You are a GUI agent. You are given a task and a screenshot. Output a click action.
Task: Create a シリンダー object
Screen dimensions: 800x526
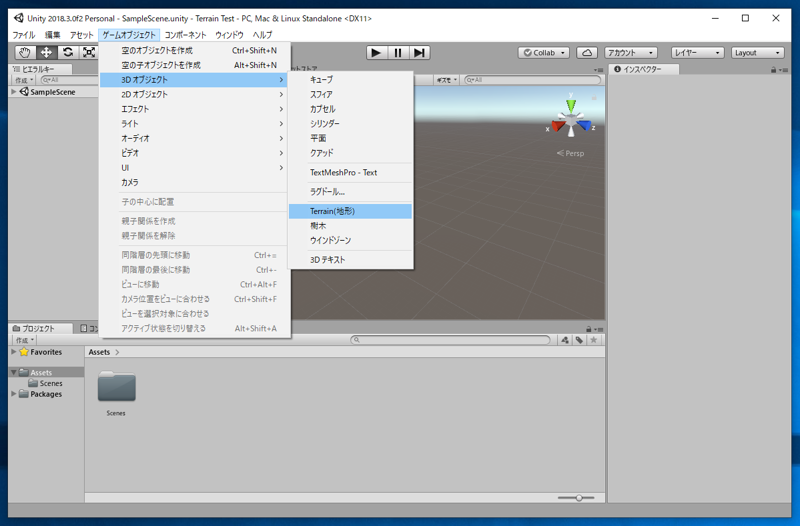click(x=351, y=124)
